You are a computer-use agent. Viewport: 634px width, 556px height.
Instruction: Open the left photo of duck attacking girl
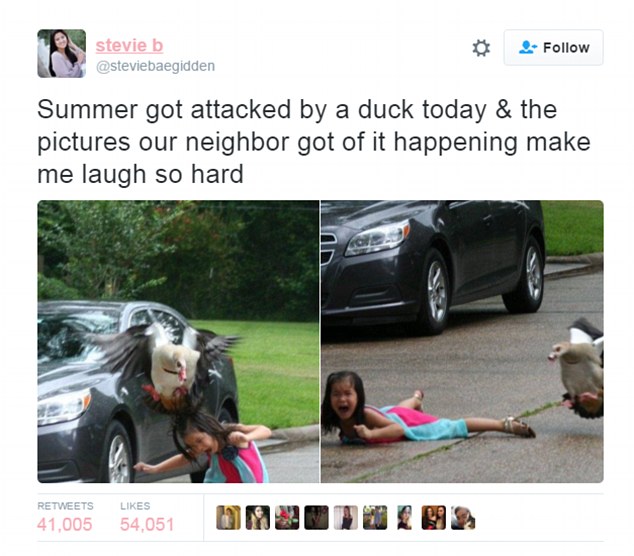point(178,341)
